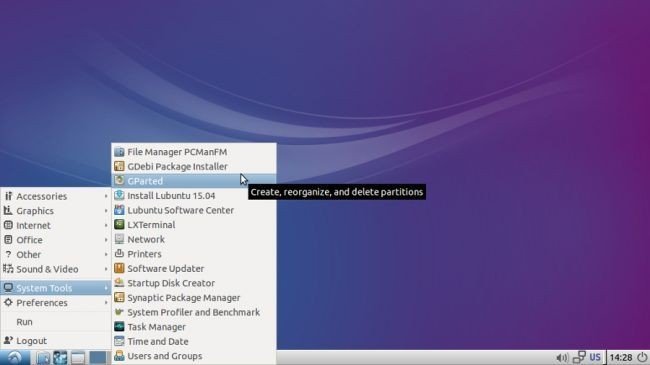The height and width of the screenshot is (365, 650).
Task: Expand the Graphics submenu arrow
Action: (x=106, y=211)
